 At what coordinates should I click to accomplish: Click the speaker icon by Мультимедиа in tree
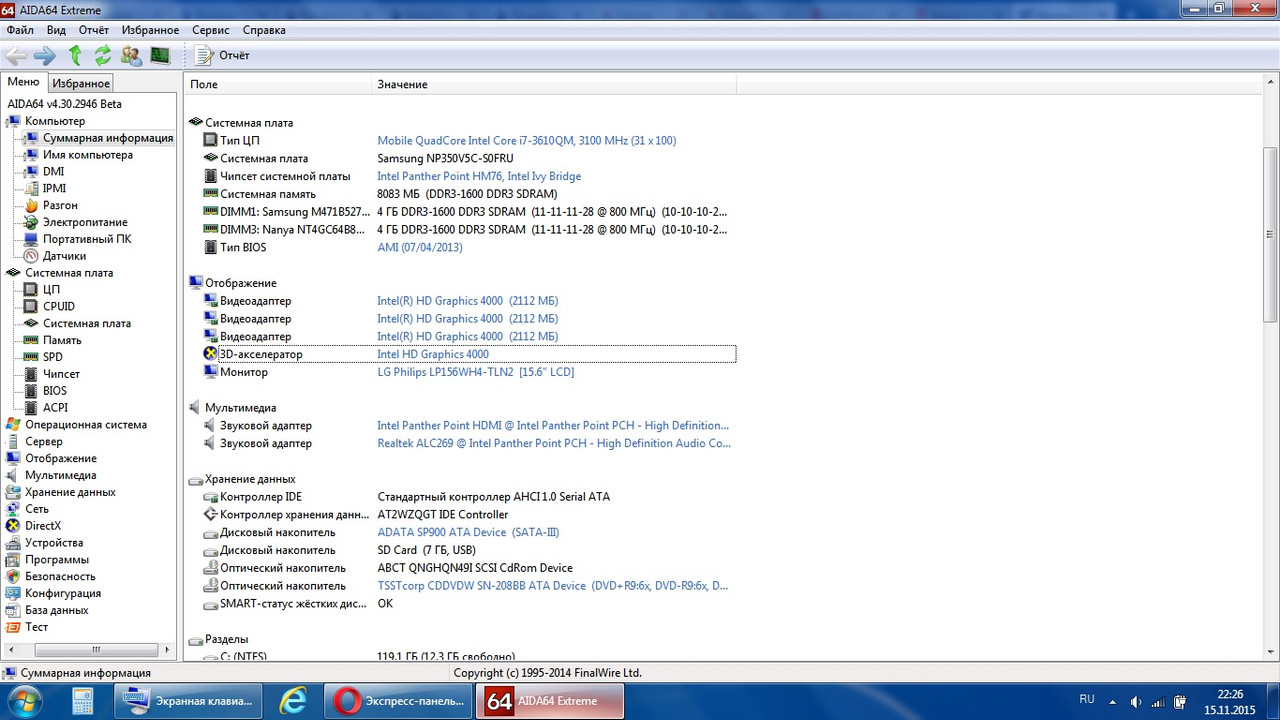coord(13,475)
